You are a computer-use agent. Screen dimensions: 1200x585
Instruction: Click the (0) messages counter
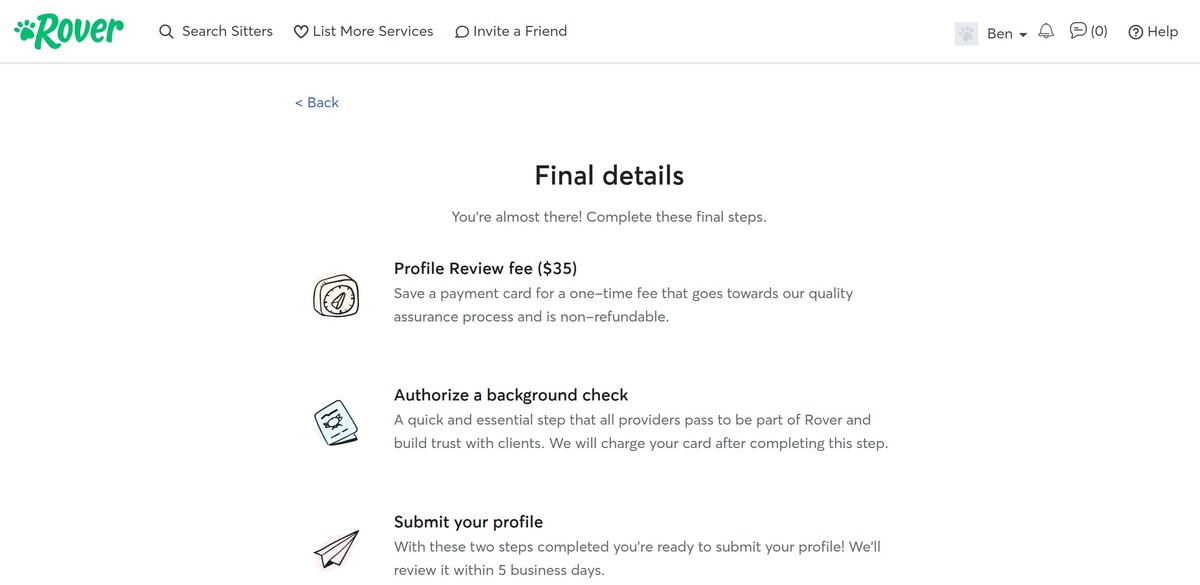(1100, 31)
